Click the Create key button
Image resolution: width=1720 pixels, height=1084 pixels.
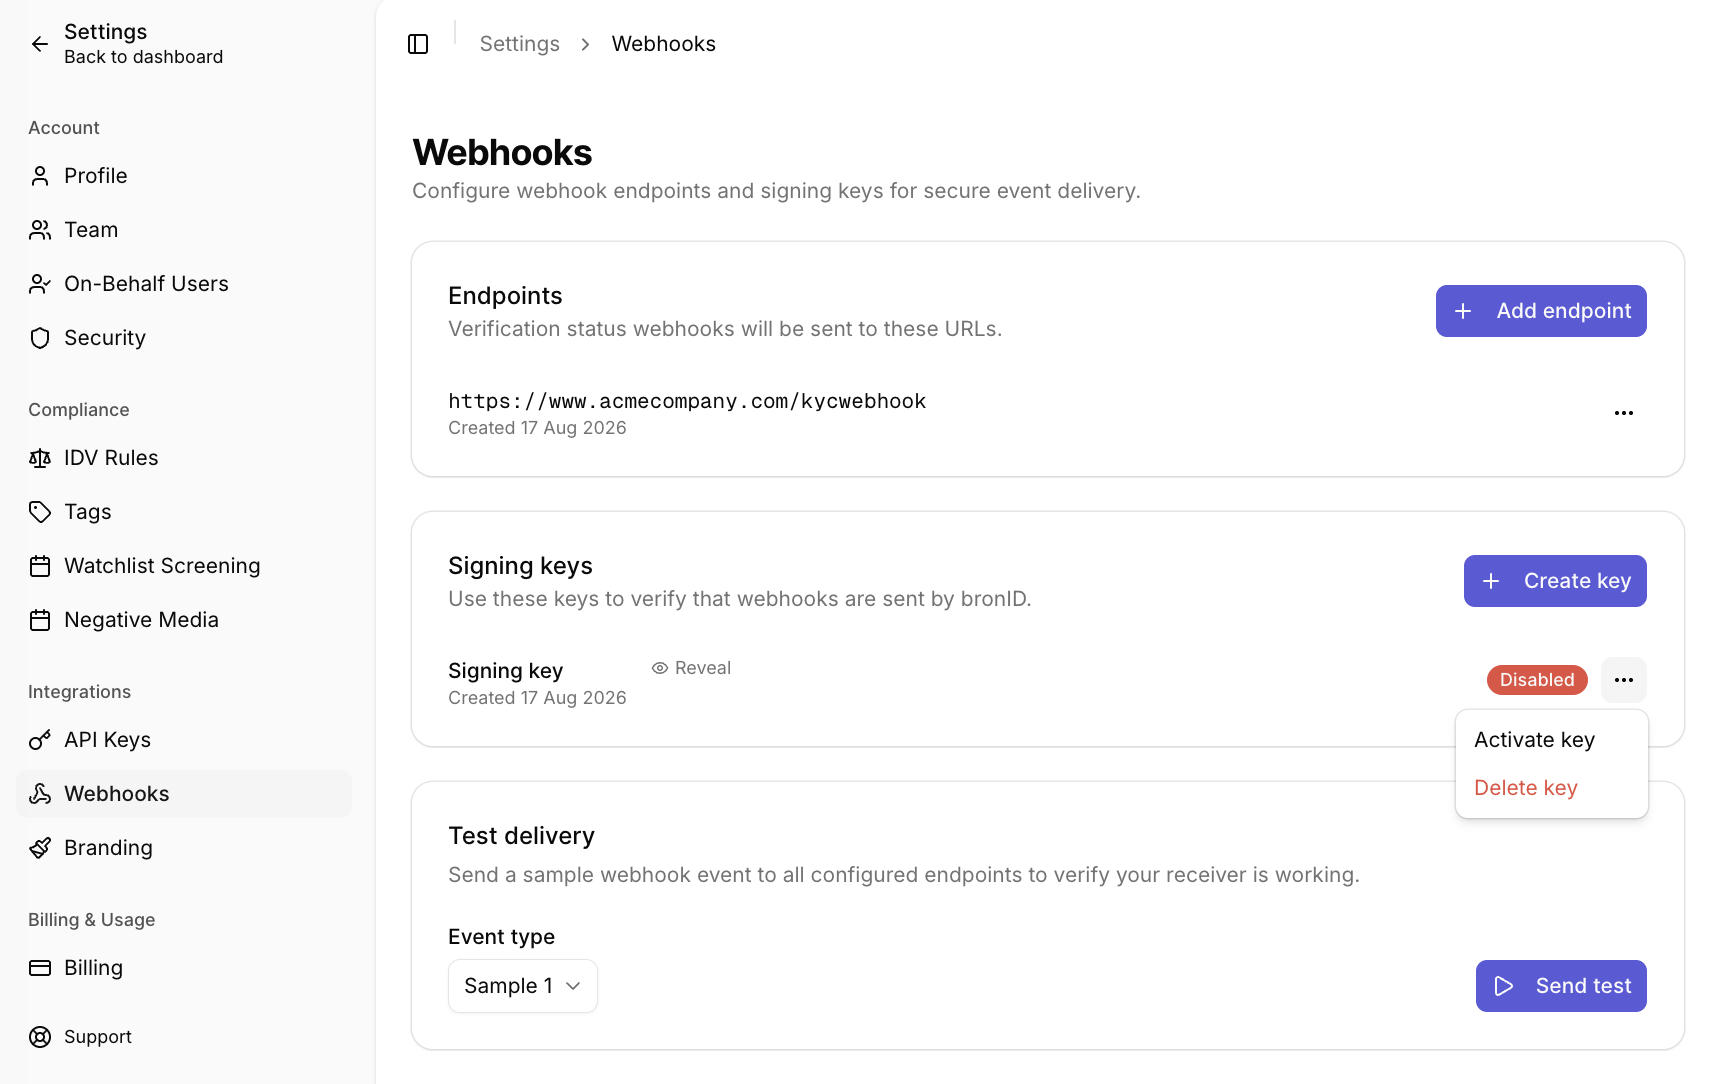[1555, 581]
